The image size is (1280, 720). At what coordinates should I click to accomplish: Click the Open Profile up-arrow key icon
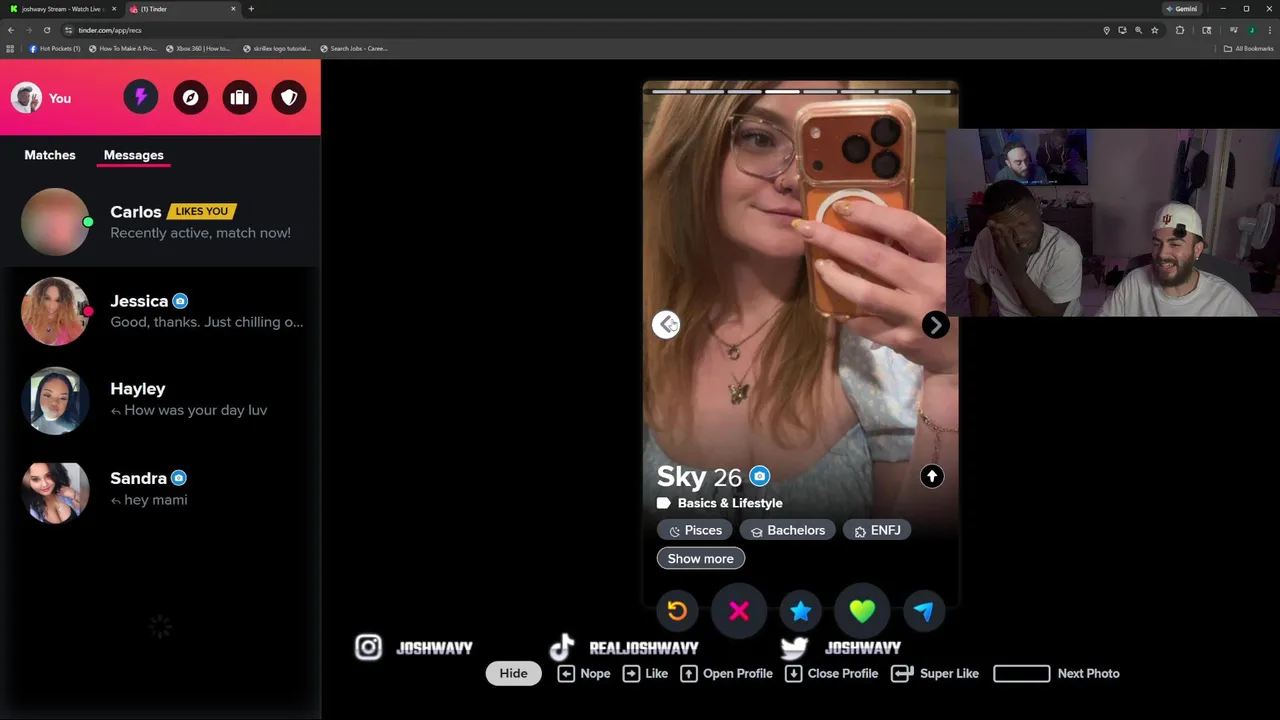pos(689,673)
